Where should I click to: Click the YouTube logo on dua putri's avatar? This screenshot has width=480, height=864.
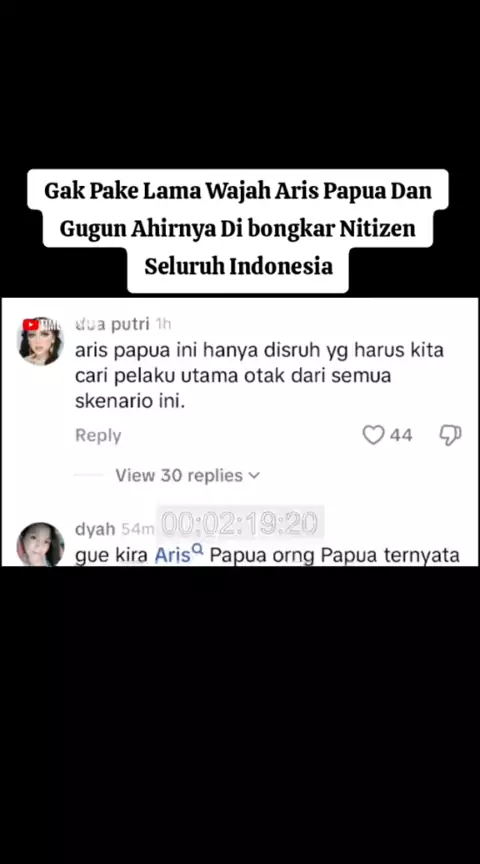(x=30, y=325)
